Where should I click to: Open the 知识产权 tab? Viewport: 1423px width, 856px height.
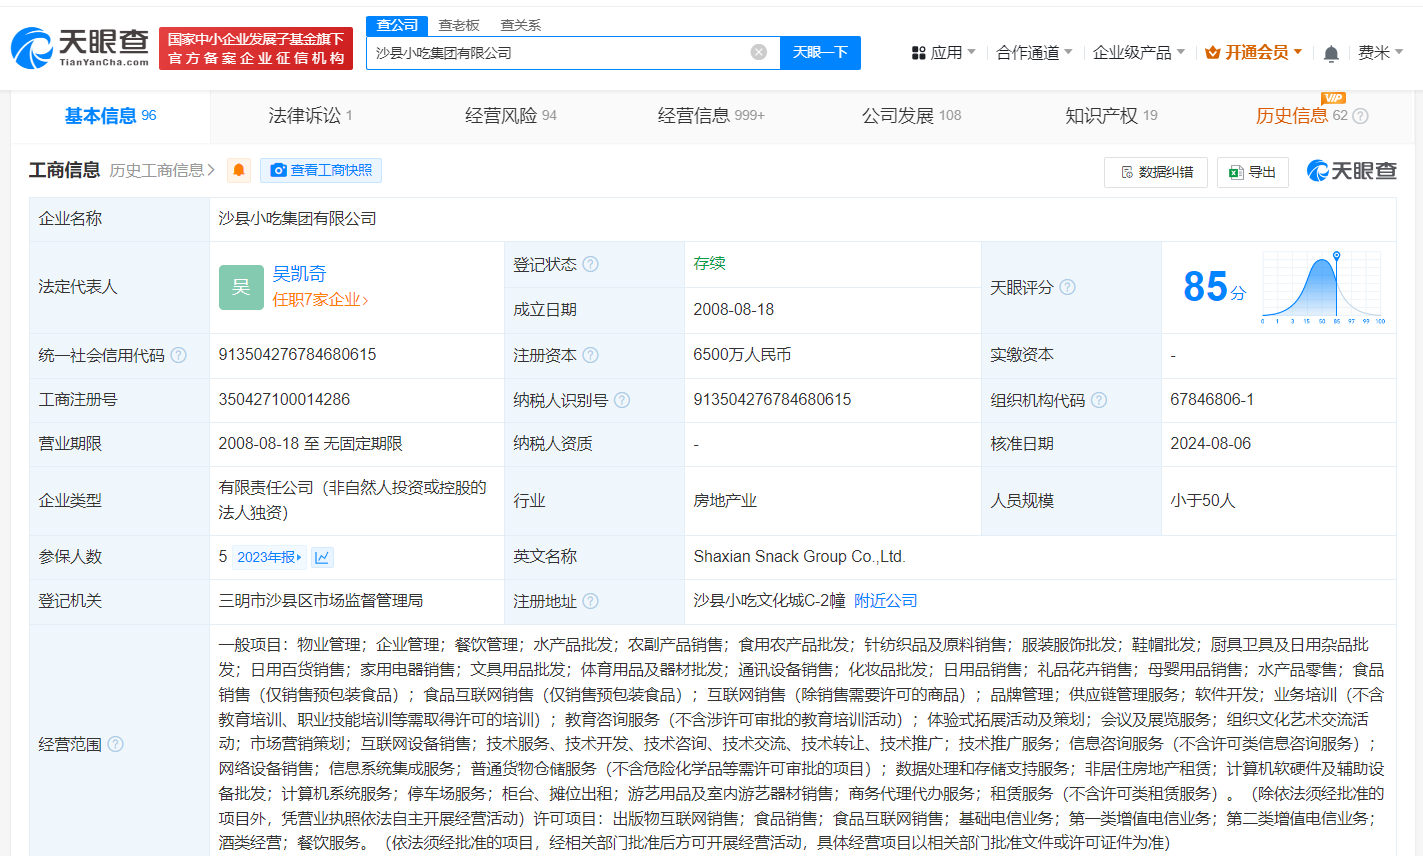click(1102, 115)
